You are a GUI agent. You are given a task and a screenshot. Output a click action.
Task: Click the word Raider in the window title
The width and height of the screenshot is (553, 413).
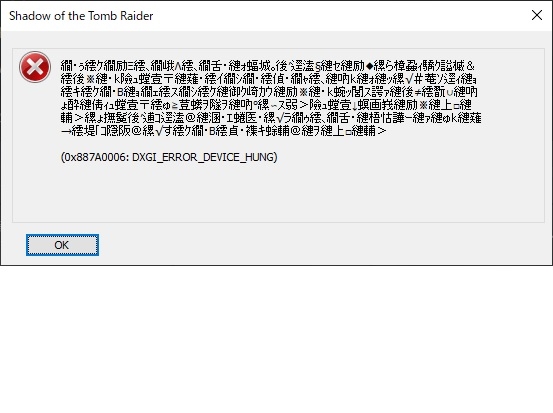coord(136,16)
